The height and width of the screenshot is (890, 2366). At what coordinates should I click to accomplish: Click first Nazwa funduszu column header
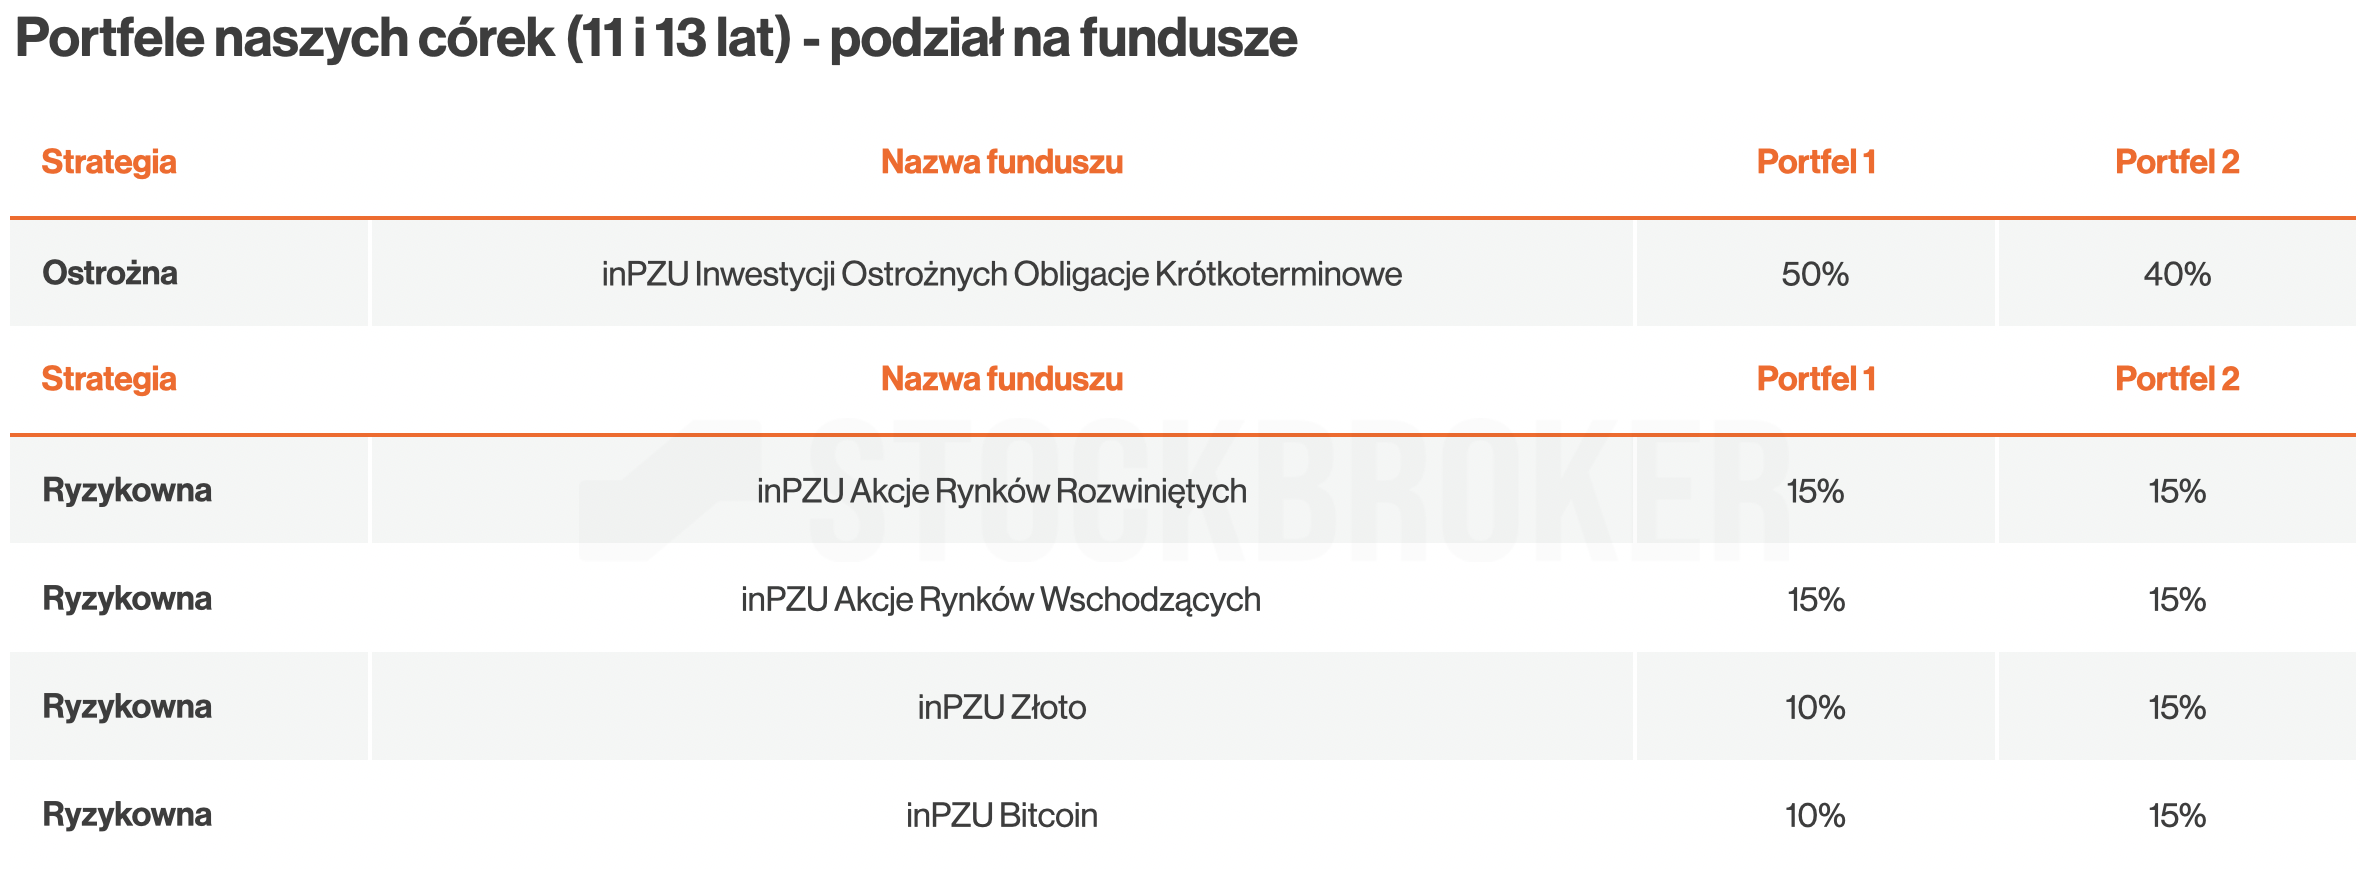tap(1002, 162)
